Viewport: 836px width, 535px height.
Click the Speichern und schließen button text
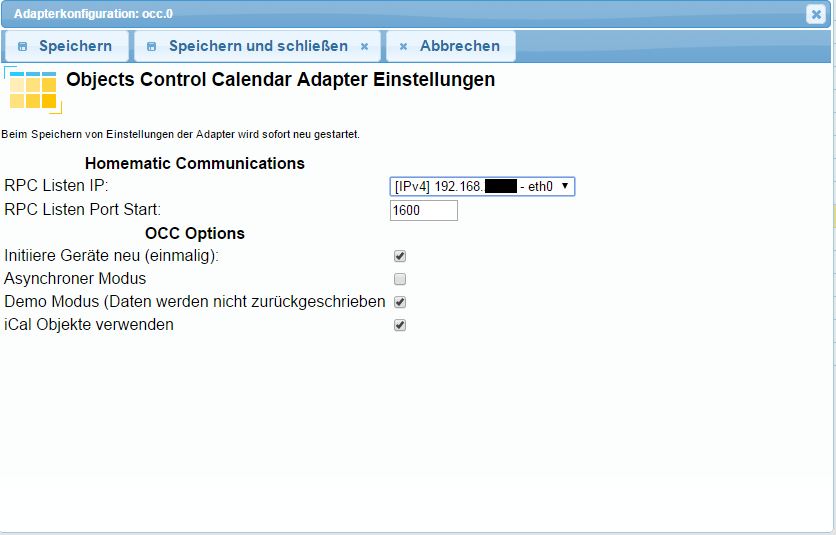258,46
